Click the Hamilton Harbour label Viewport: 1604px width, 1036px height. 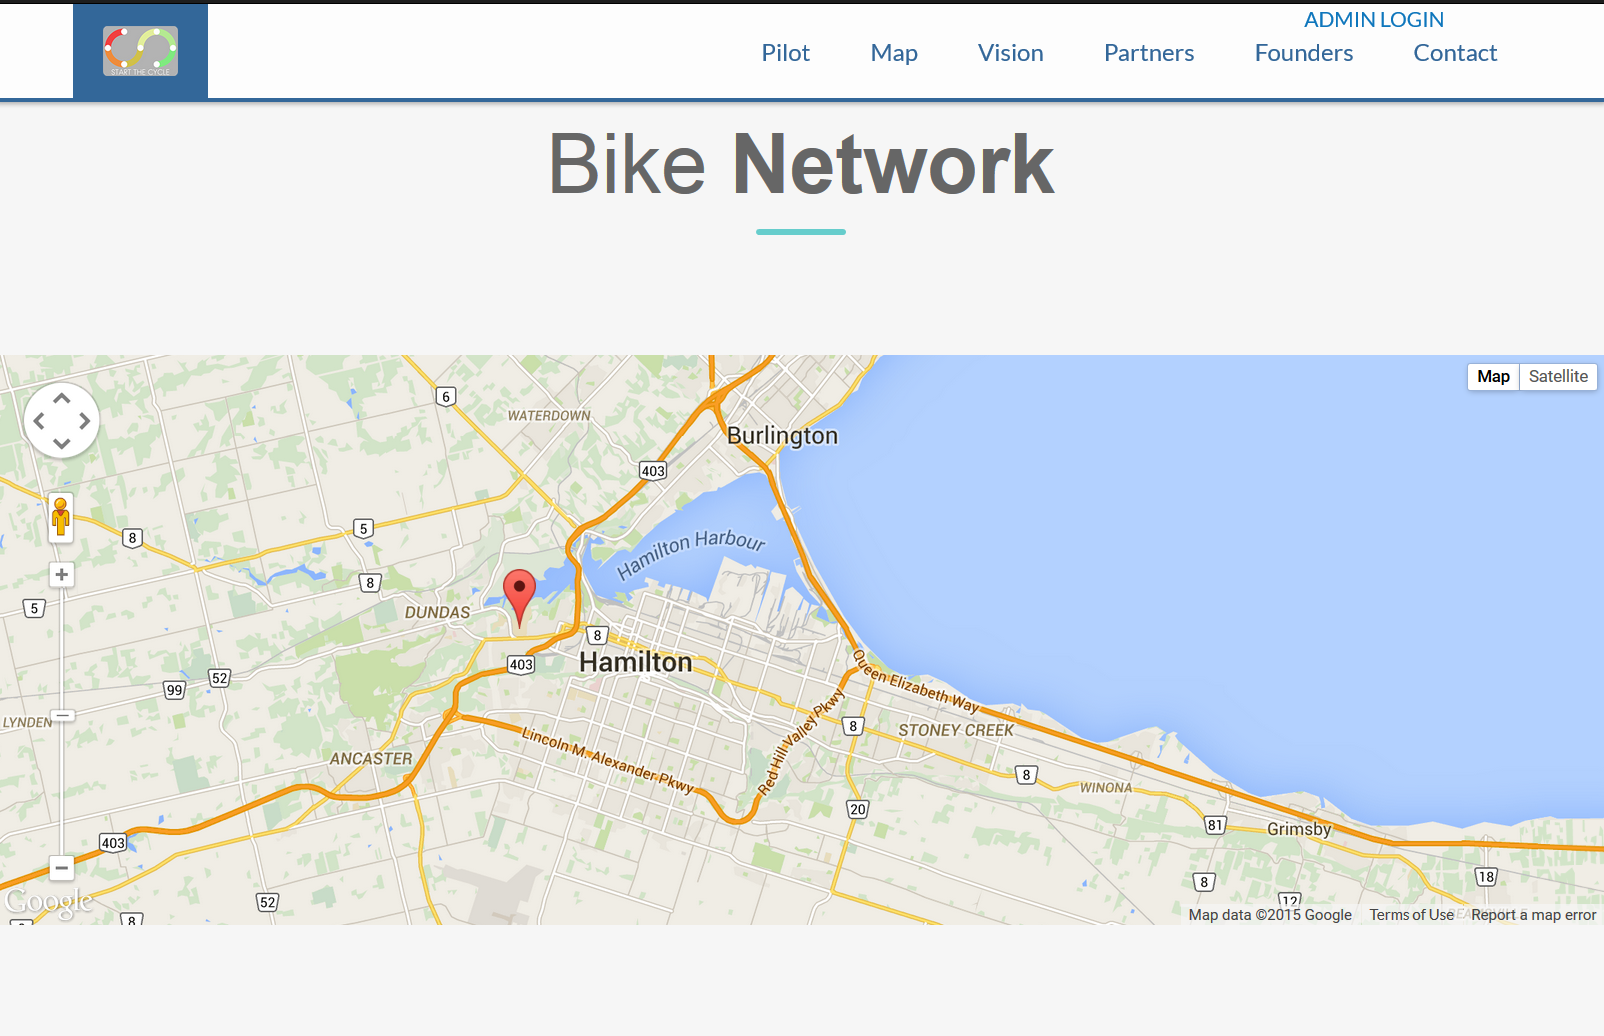(x=691, y=554)
